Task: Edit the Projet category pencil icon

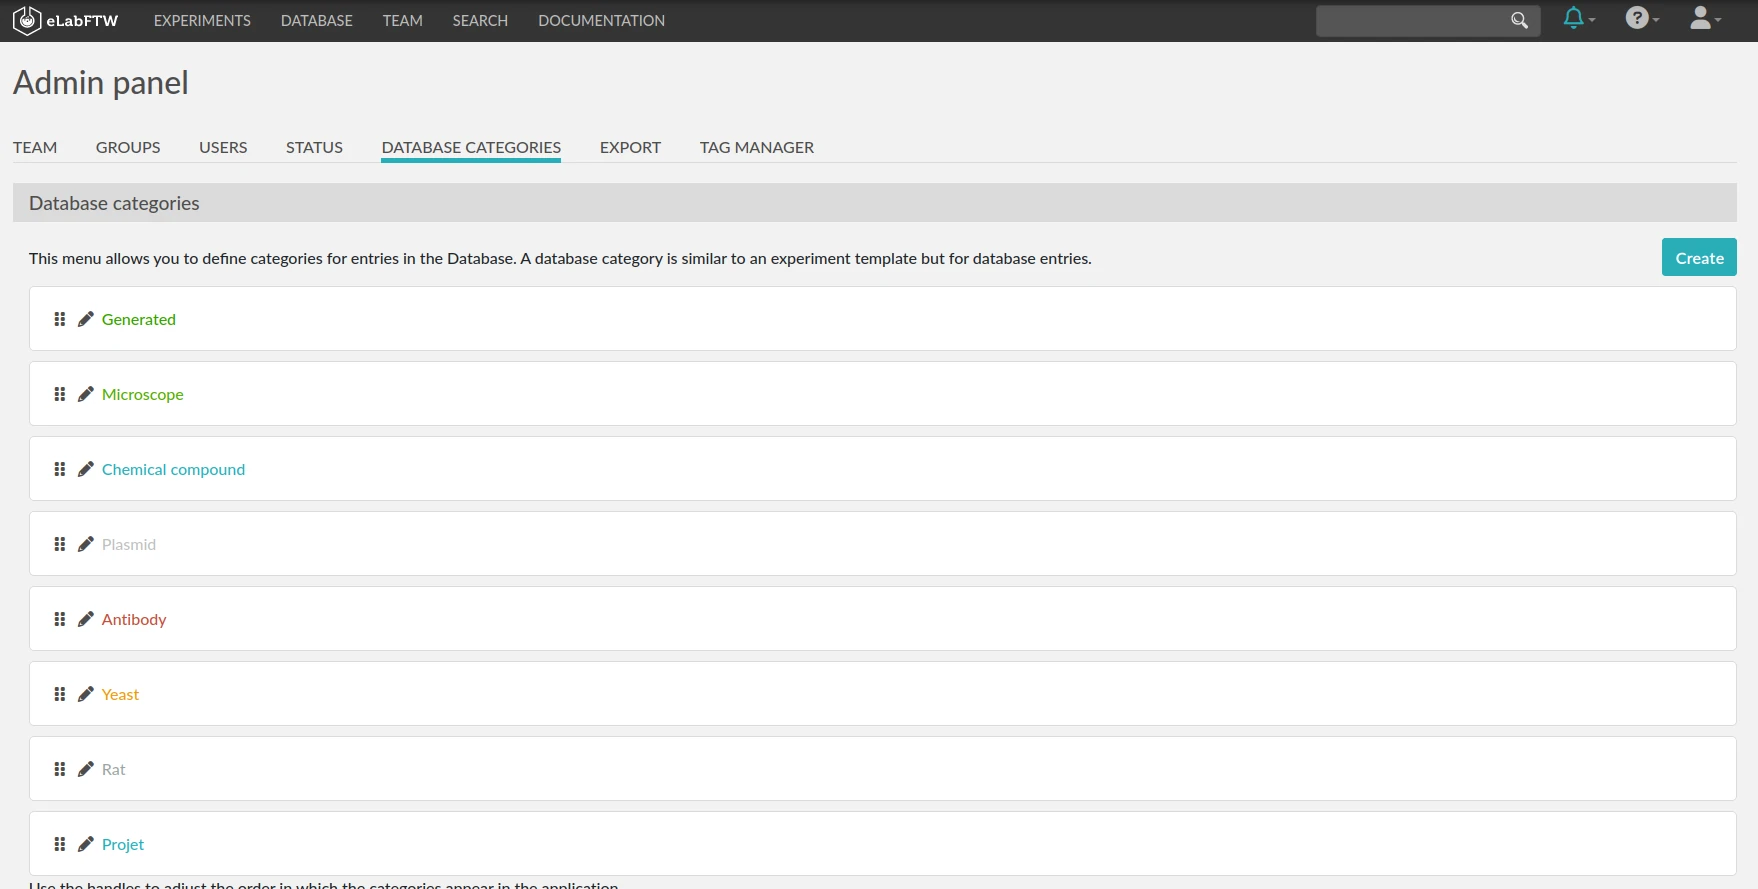Action: 86,844
